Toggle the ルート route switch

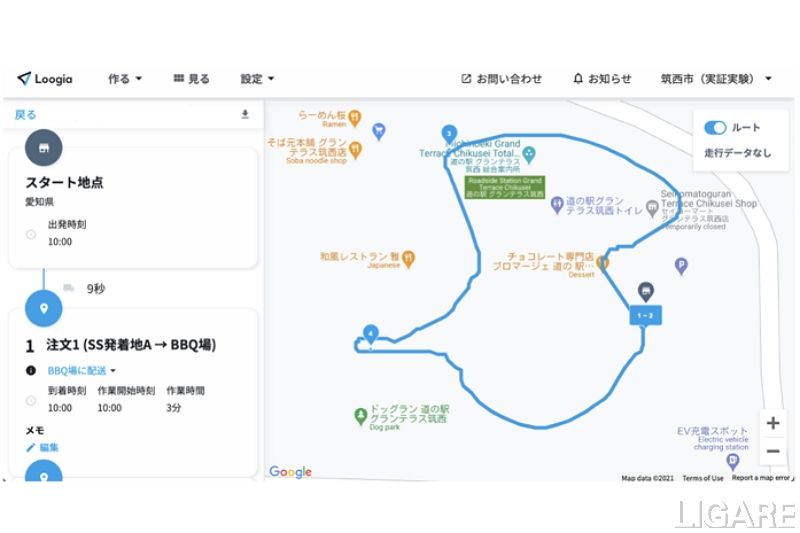(x=715, y=128)
